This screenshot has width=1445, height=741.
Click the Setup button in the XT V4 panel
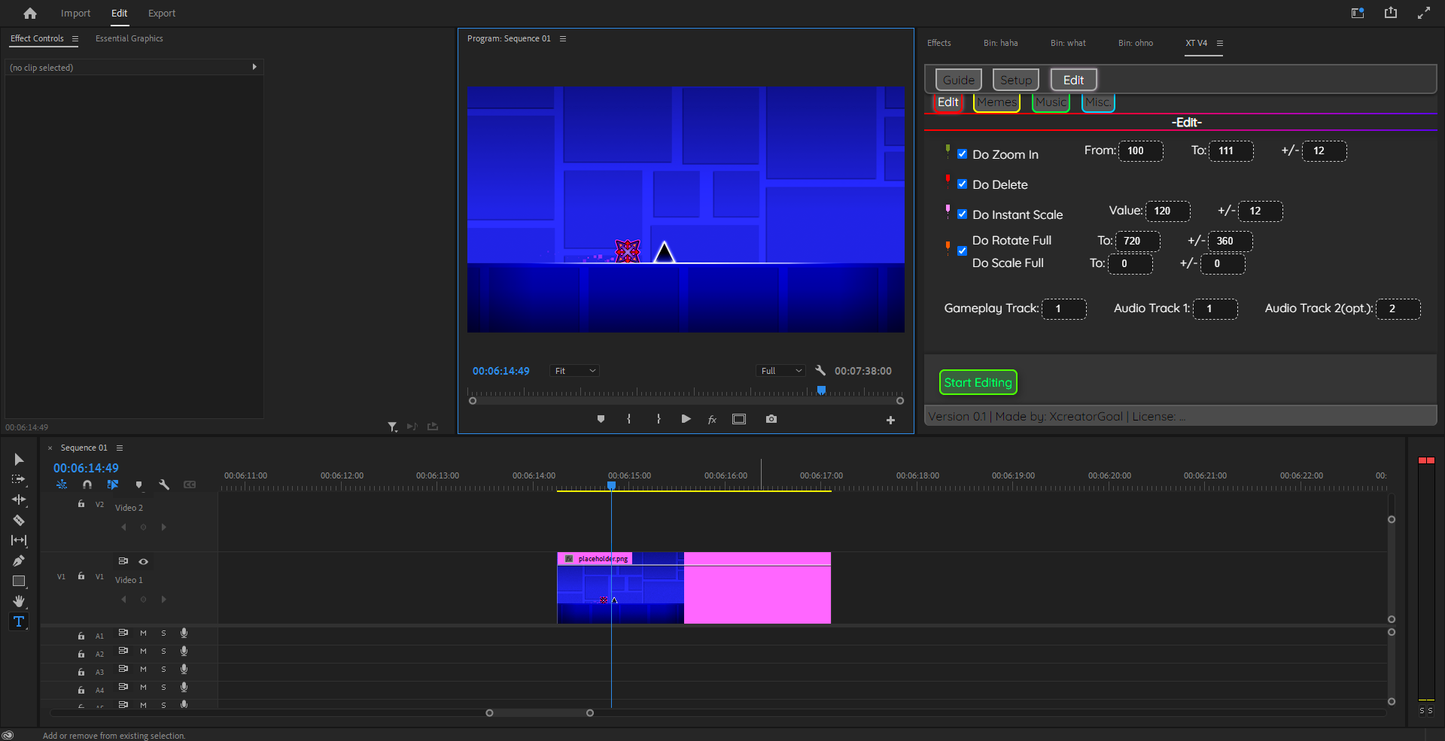click(1015, 79)
